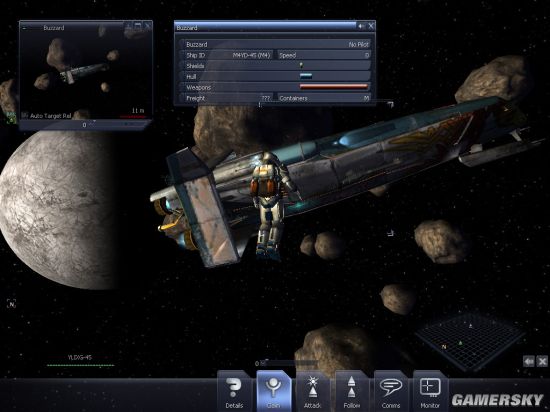Click the back arrow above GAMERSKY
This screenshot has width=550, height=412.
(529, 361)
